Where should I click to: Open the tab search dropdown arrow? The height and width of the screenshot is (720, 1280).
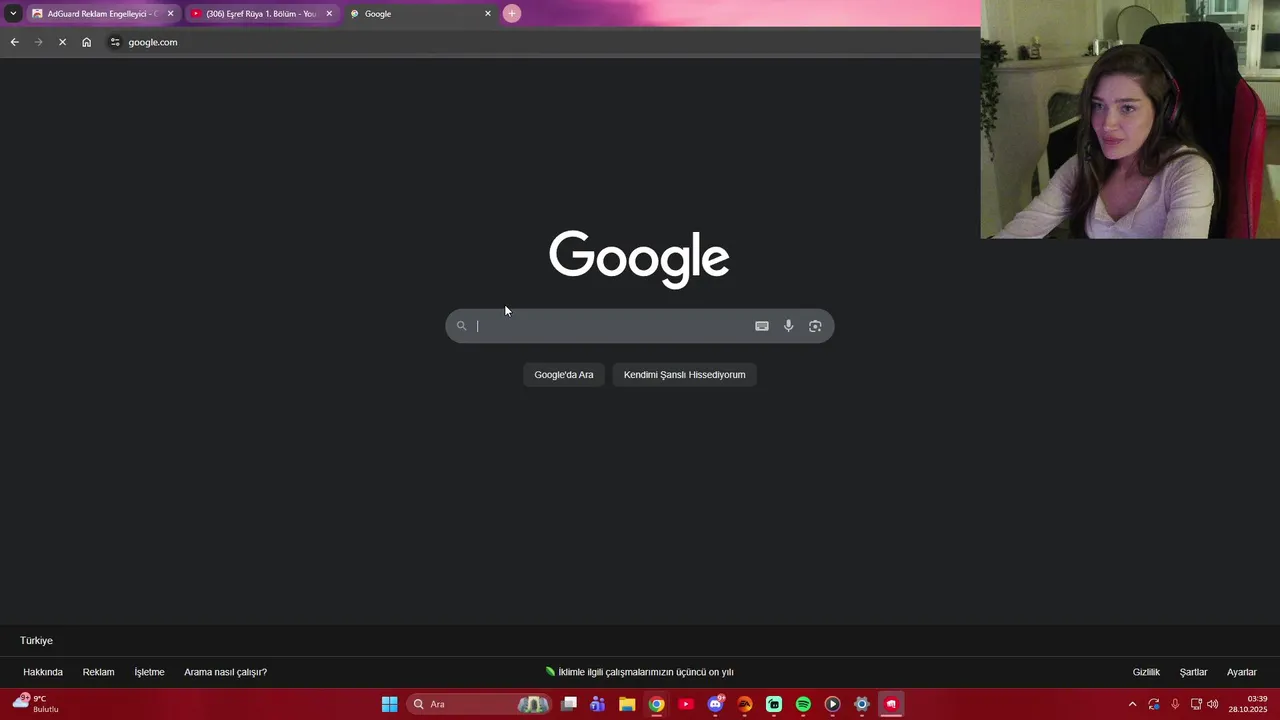click(x=13, y=14)
